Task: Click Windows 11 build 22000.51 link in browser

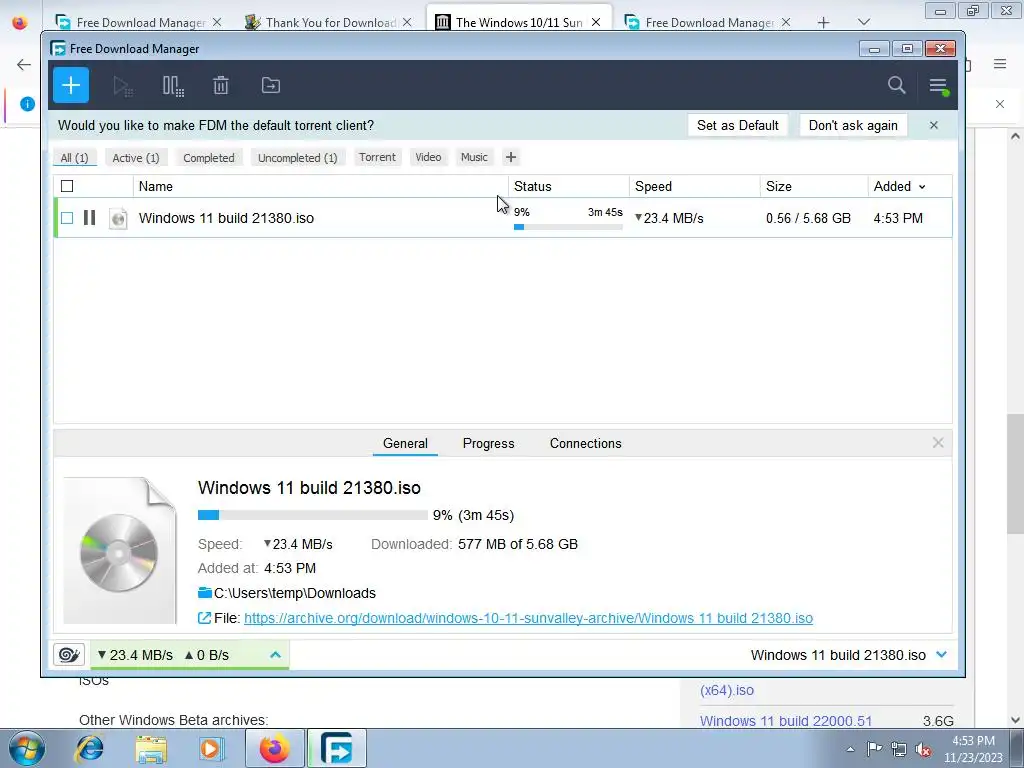Action: pos(786,720)
